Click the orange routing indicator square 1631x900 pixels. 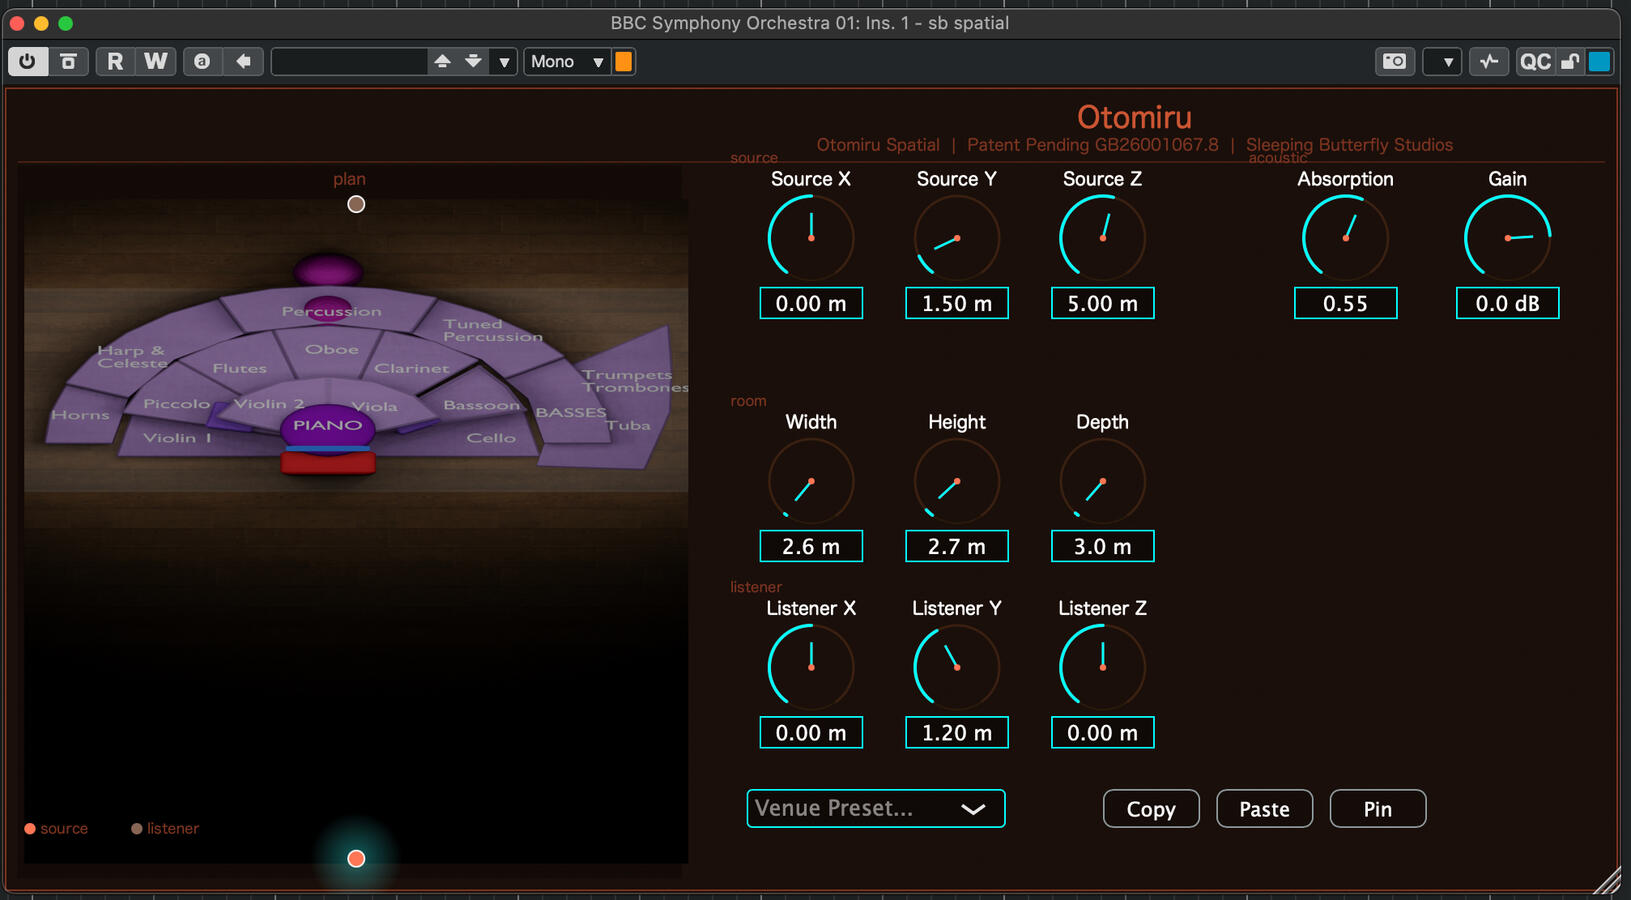(x=623, y=62)
